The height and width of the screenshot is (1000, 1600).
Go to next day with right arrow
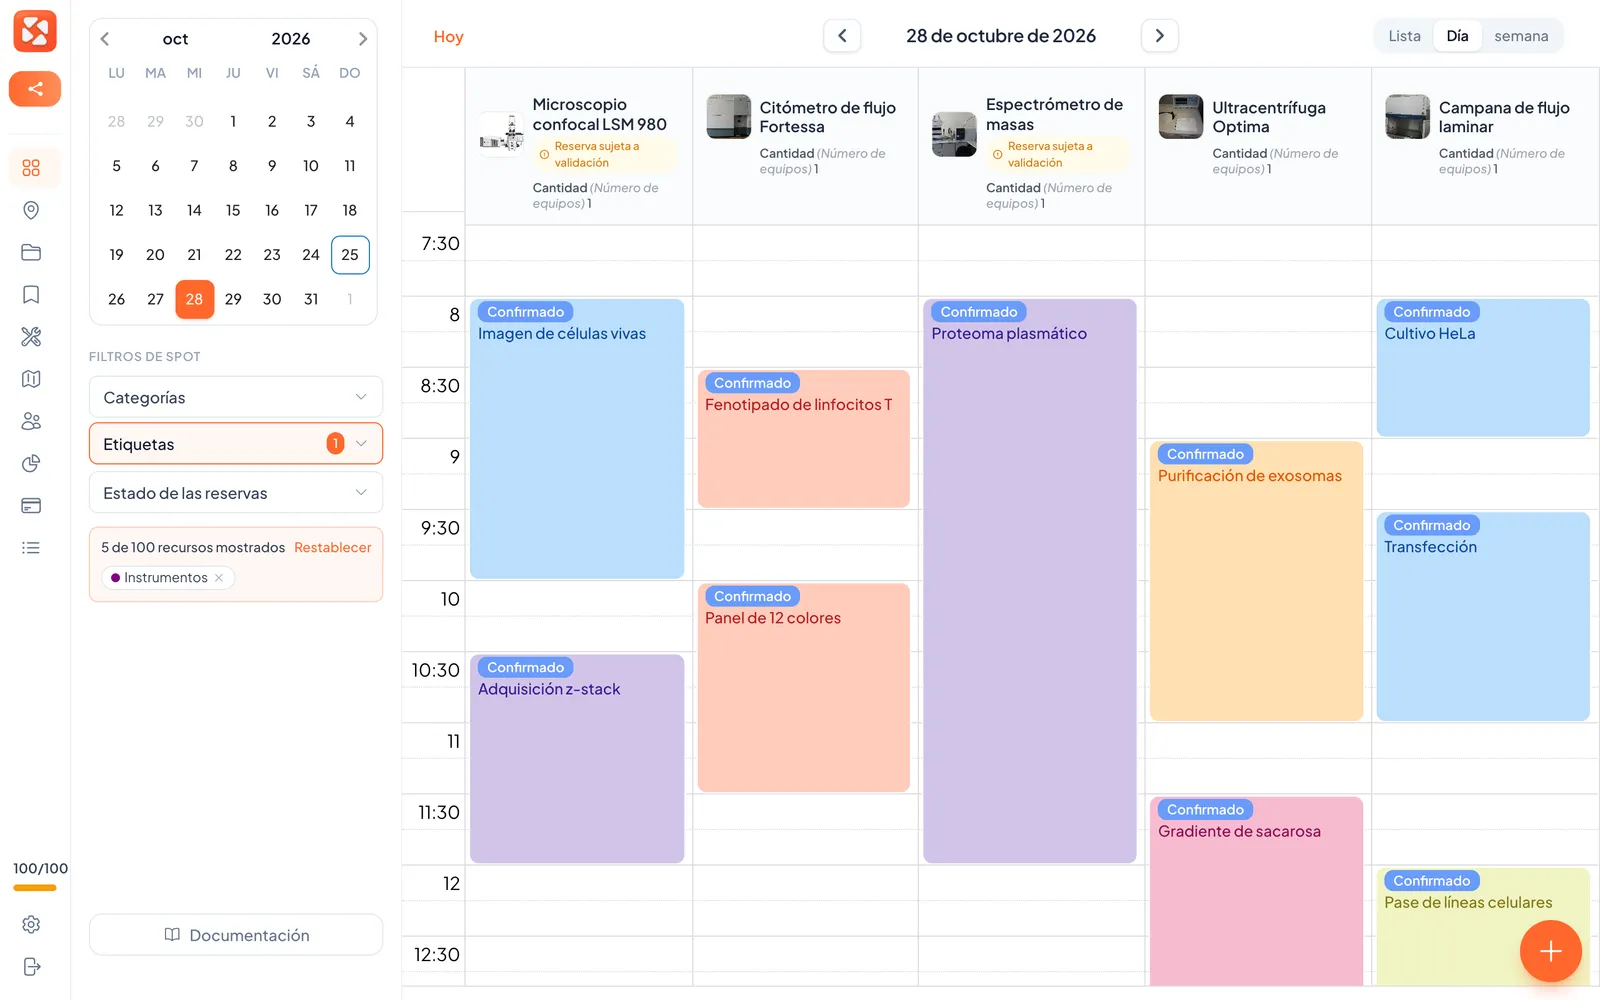point(1160,36)
